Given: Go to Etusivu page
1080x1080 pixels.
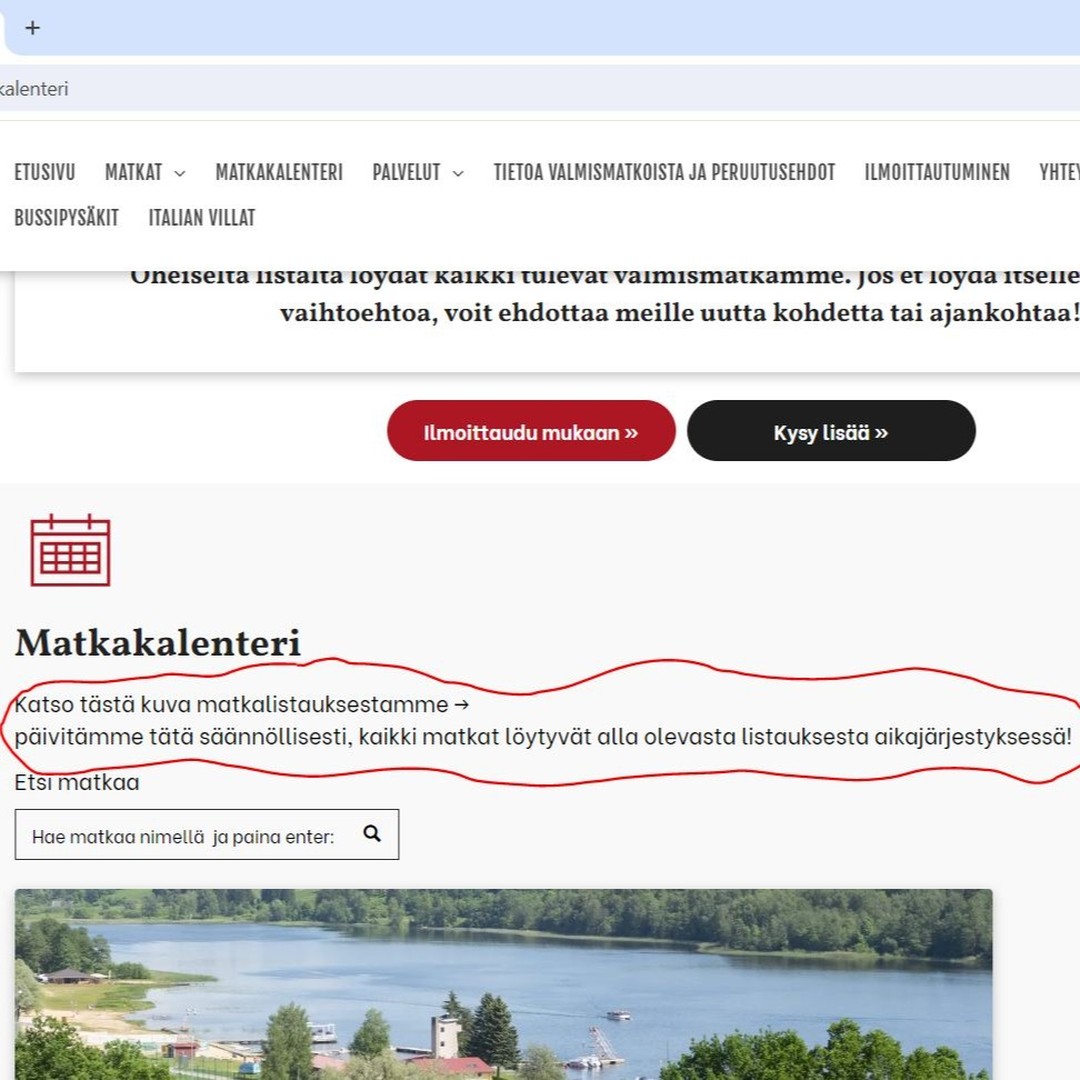Looking at the screenshot, I should [45, 172].
